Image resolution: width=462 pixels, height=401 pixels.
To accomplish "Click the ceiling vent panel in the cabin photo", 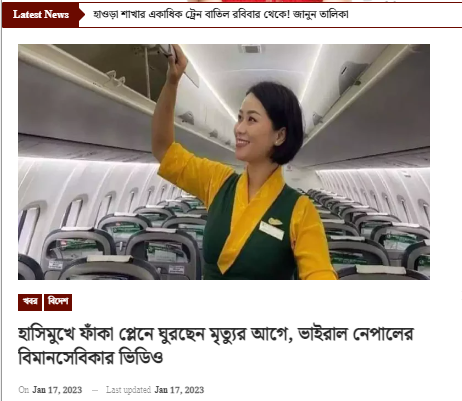I will point(250,49).
